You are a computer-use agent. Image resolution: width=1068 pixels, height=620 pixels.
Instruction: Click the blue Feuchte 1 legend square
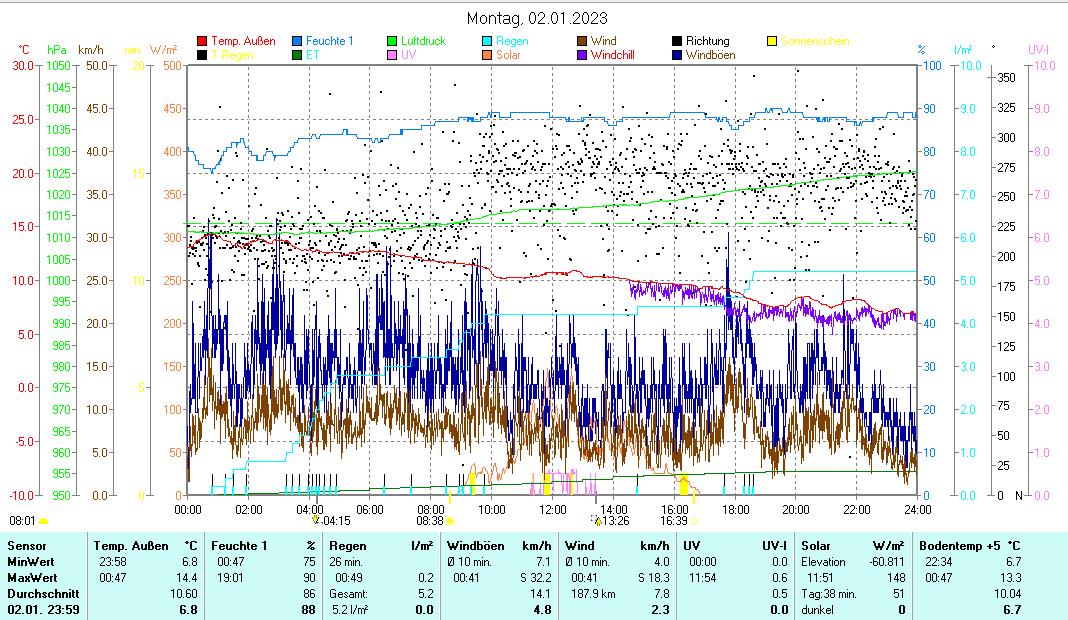pos(297,42)
